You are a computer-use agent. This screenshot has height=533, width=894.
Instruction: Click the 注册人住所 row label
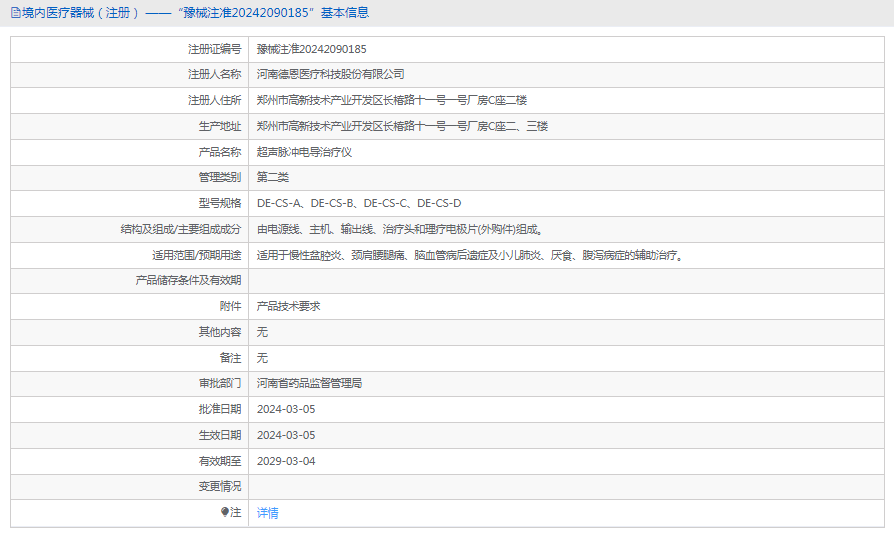[214, 100]
